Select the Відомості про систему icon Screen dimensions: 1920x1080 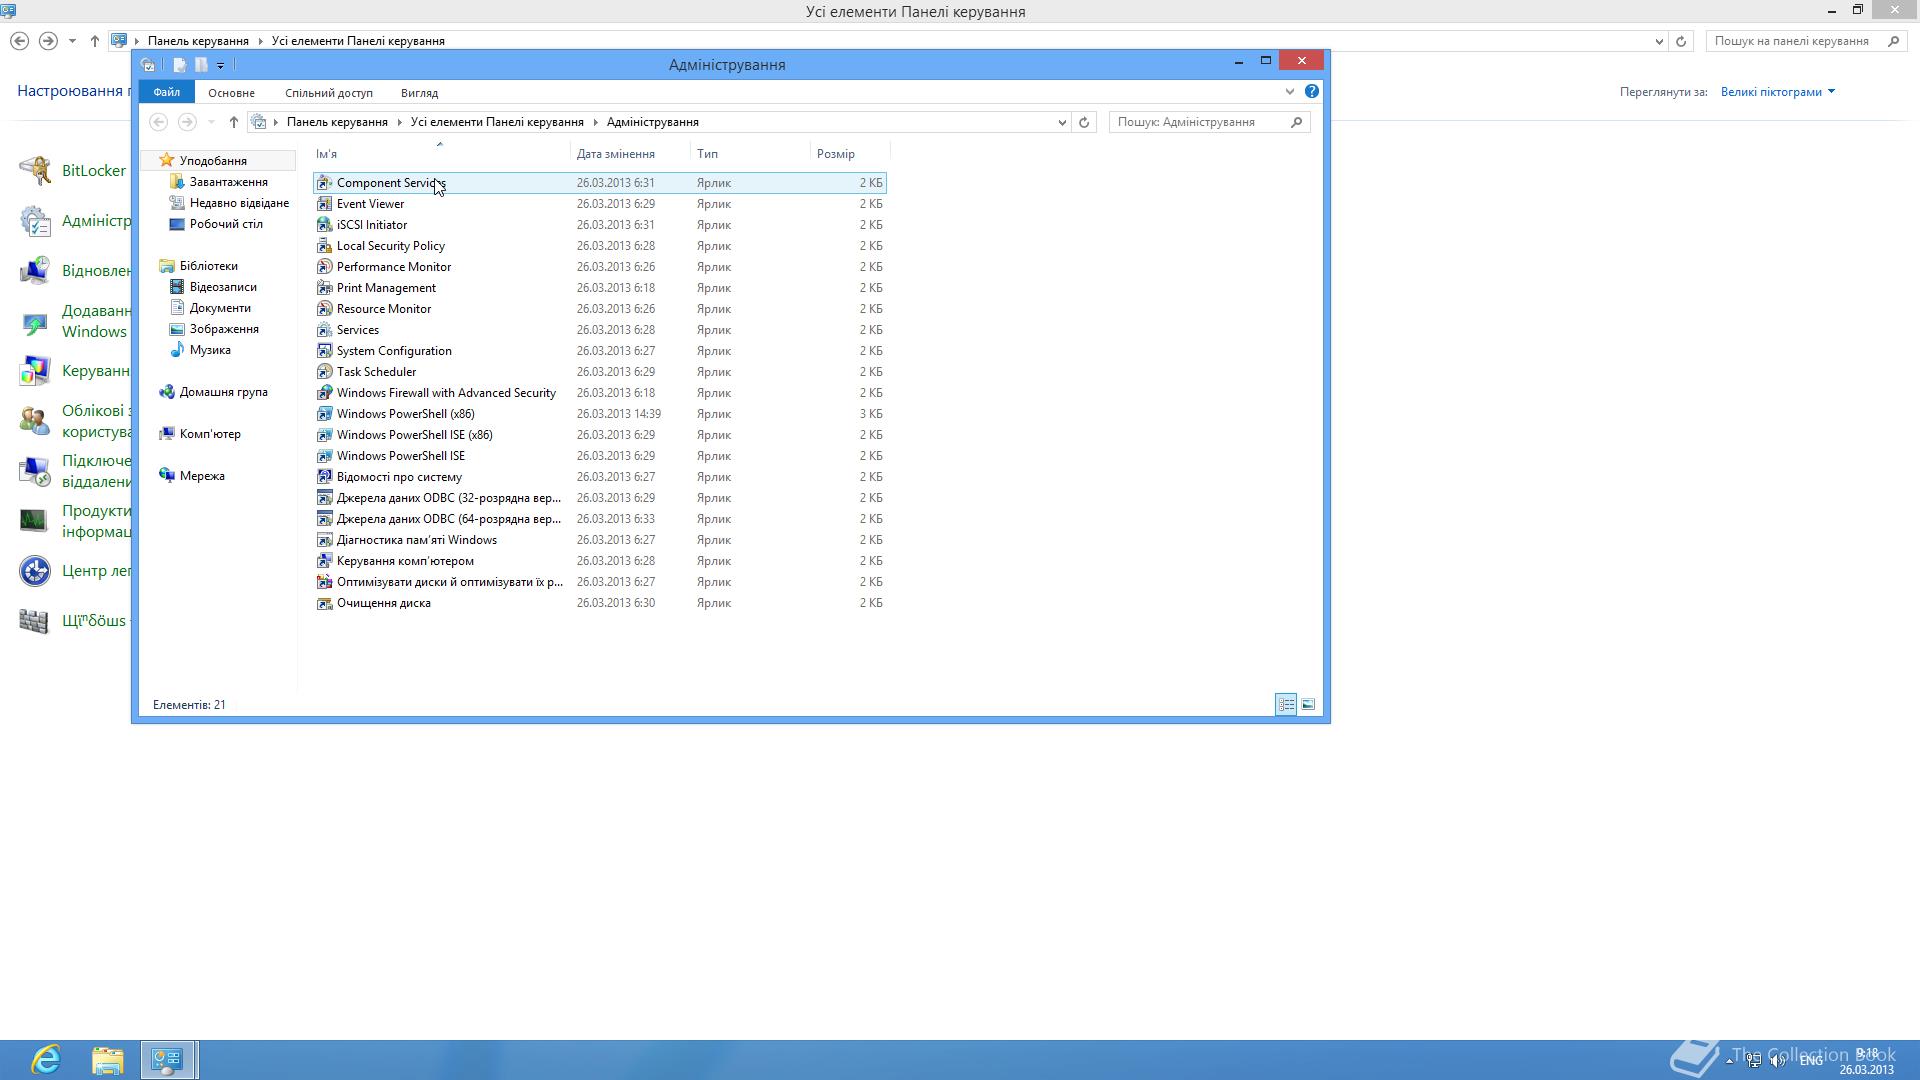pos(324,477)
